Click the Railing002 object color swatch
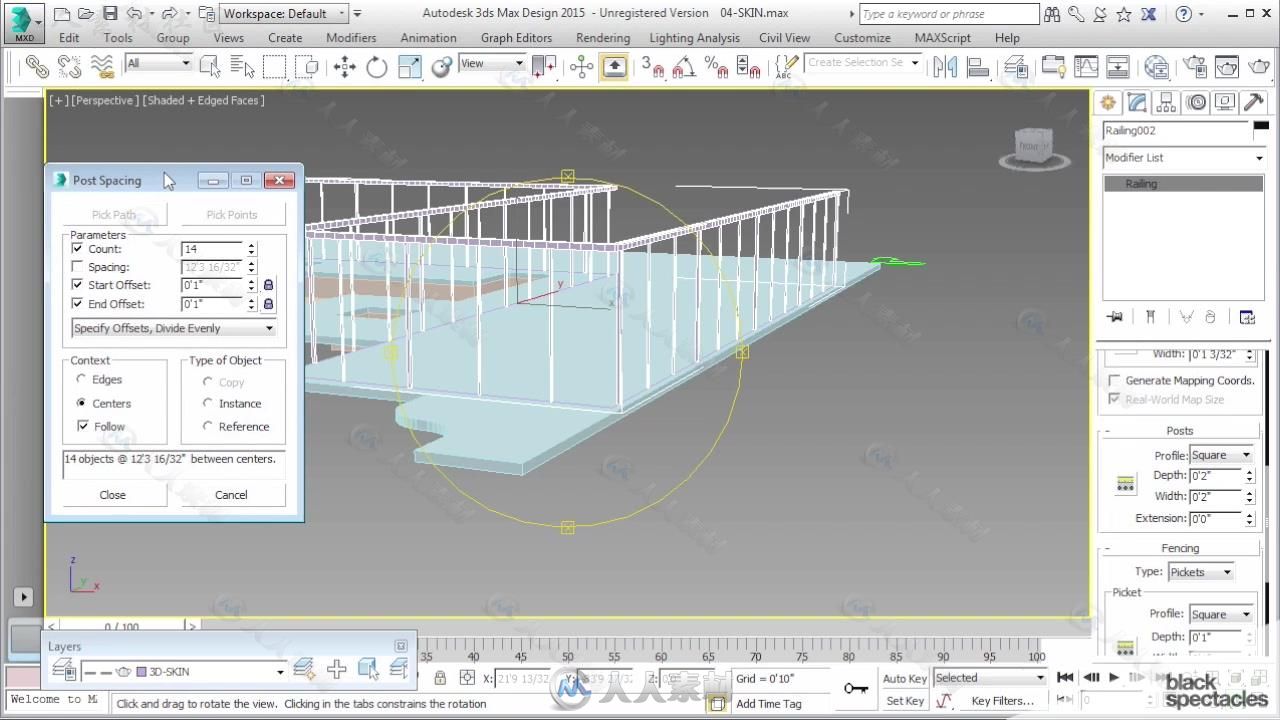 pos(1260,125)
